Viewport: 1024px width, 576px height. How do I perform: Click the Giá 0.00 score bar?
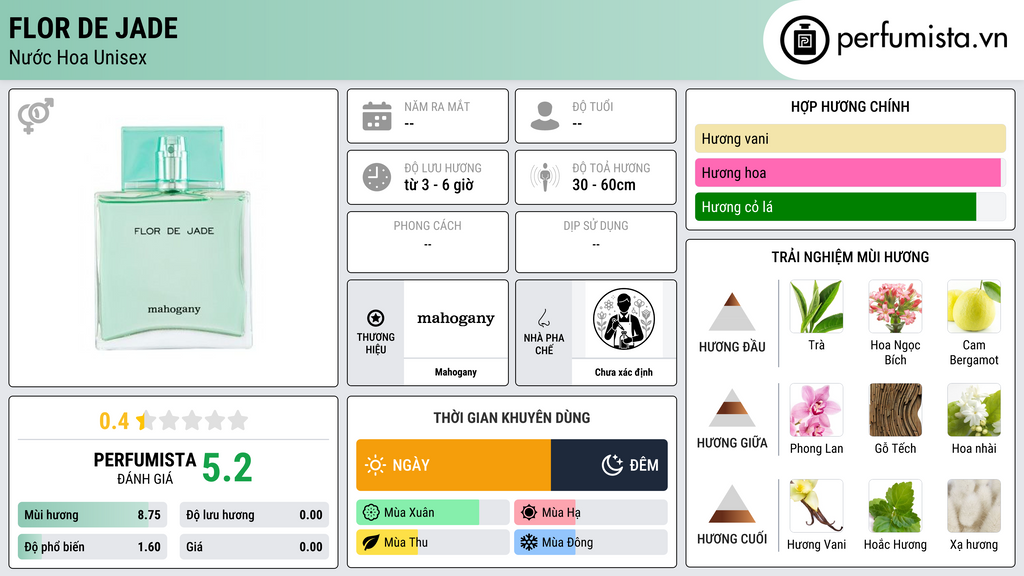click(x=254, y=547)
